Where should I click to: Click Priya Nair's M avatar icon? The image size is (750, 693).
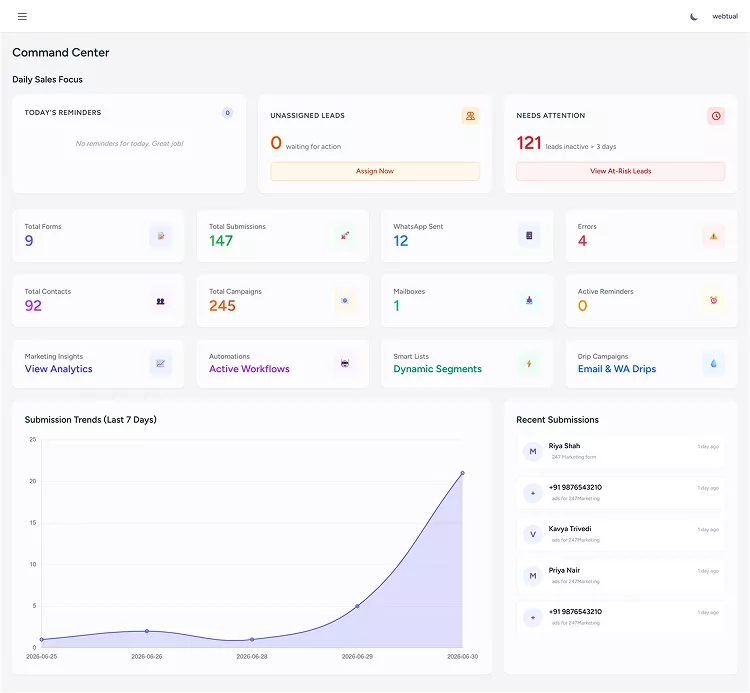pos(533,576)
